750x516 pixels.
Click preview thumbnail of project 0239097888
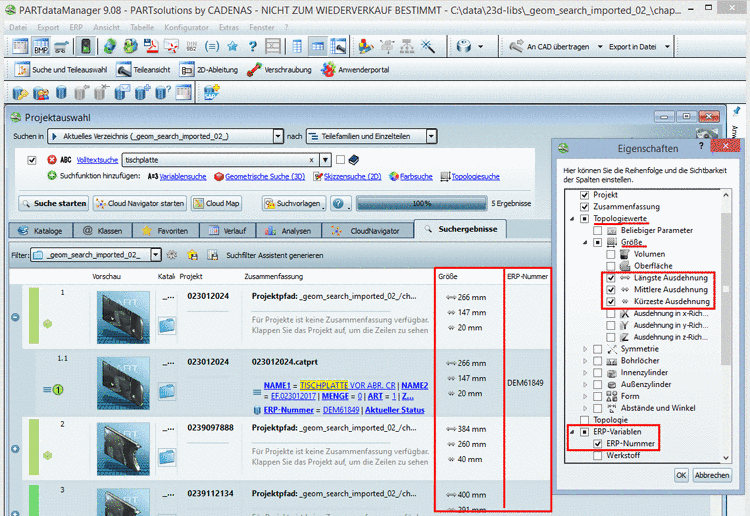tap(123, 449)
